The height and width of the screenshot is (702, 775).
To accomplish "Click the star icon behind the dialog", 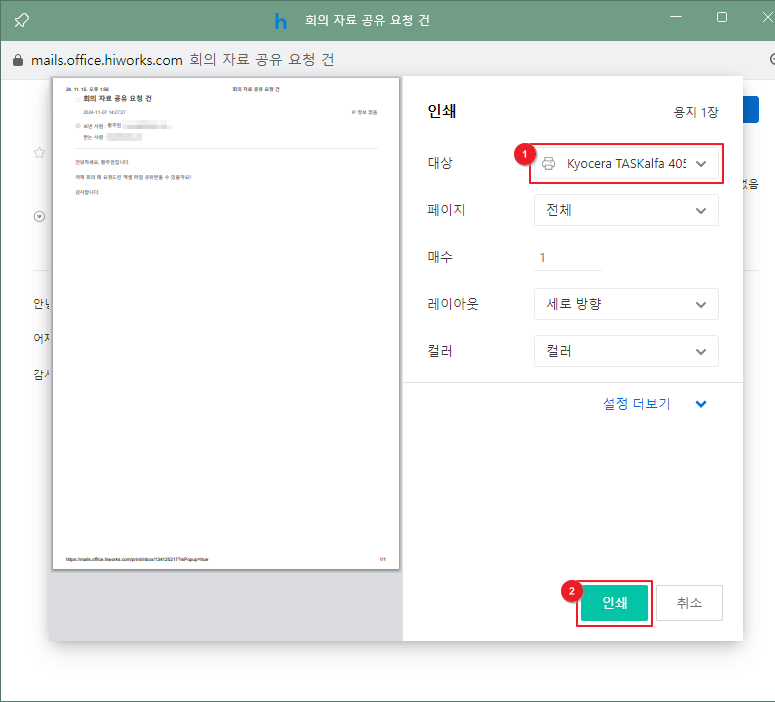I will click(40, 153).
